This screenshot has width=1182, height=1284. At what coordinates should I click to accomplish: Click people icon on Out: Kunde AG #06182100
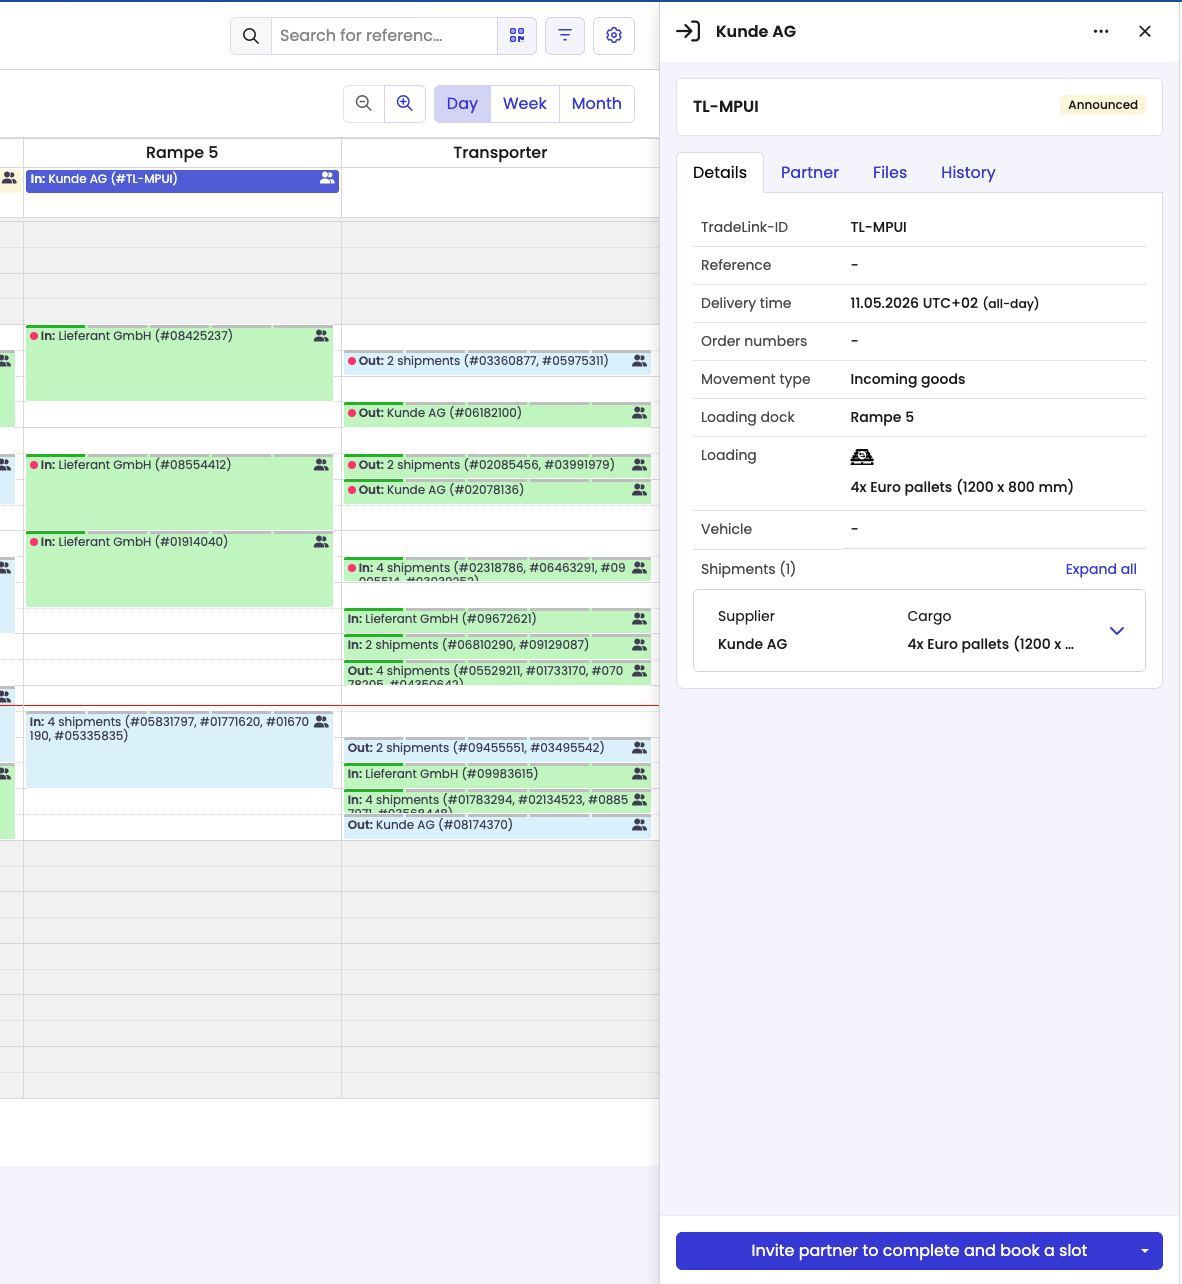click(x=639, y=413)
